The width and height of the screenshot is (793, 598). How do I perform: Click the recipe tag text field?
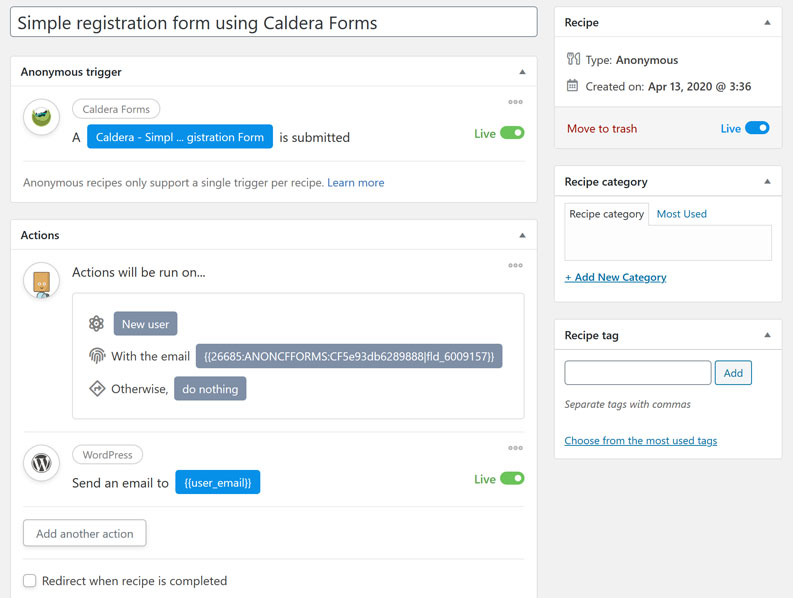click(x=638, y=373)
